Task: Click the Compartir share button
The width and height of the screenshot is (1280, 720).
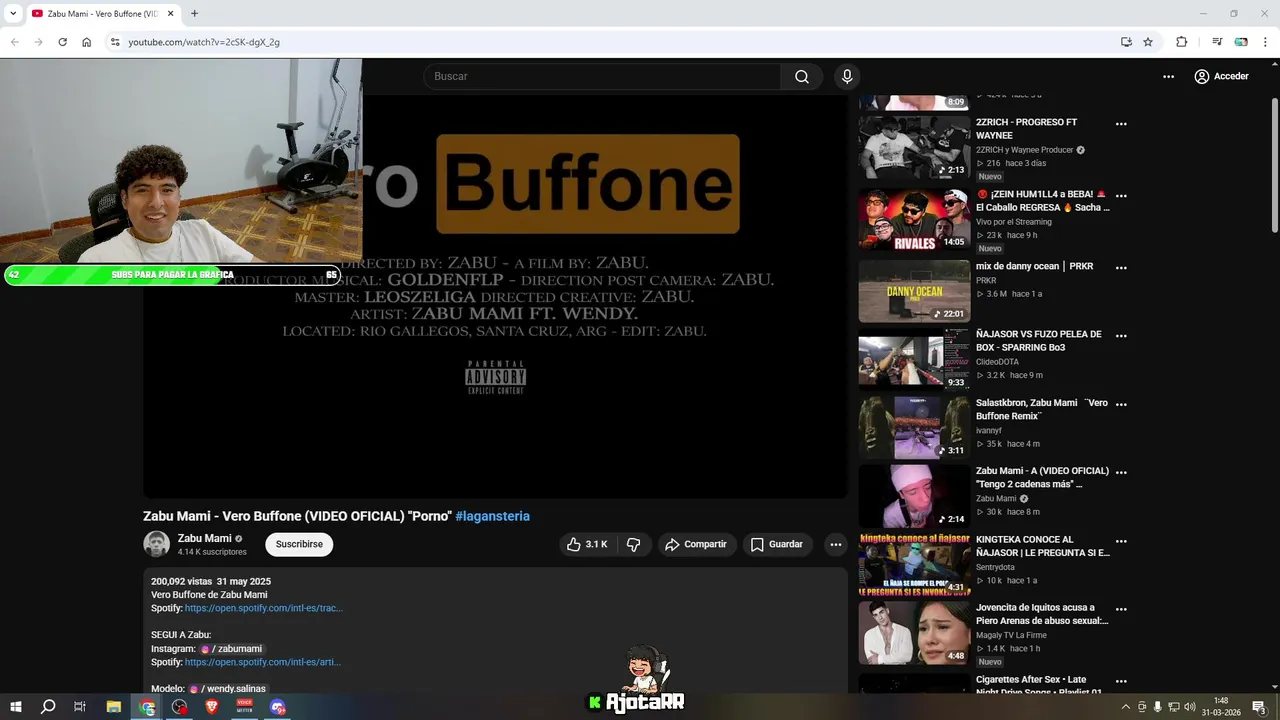Action: point(696,544)
